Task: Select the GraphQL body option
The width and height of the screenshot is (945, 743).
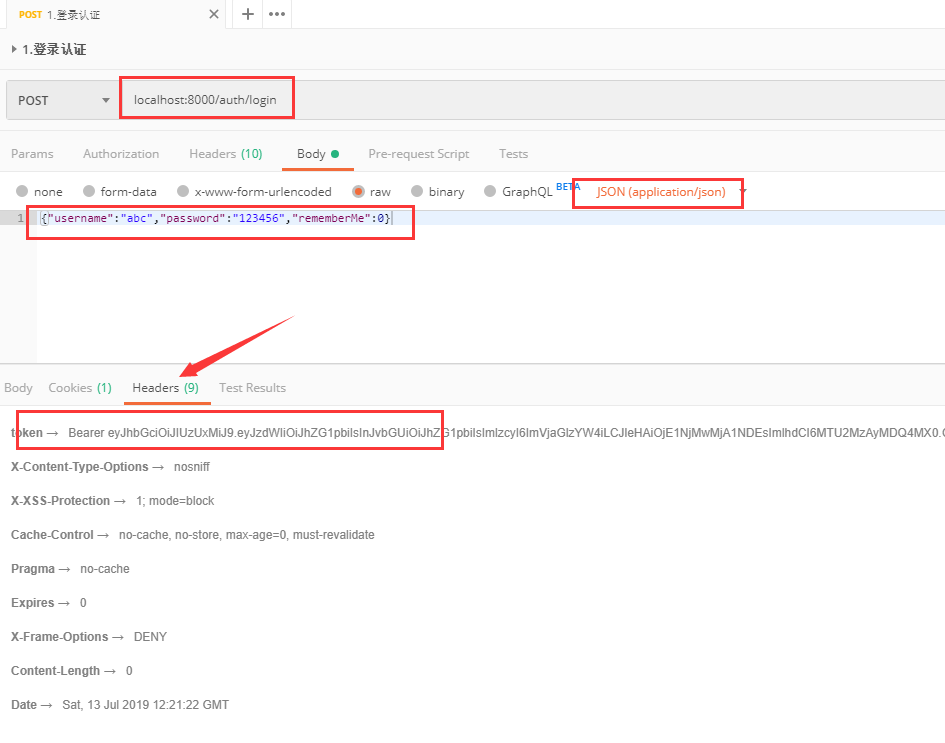Action: [x=490, y=191]
